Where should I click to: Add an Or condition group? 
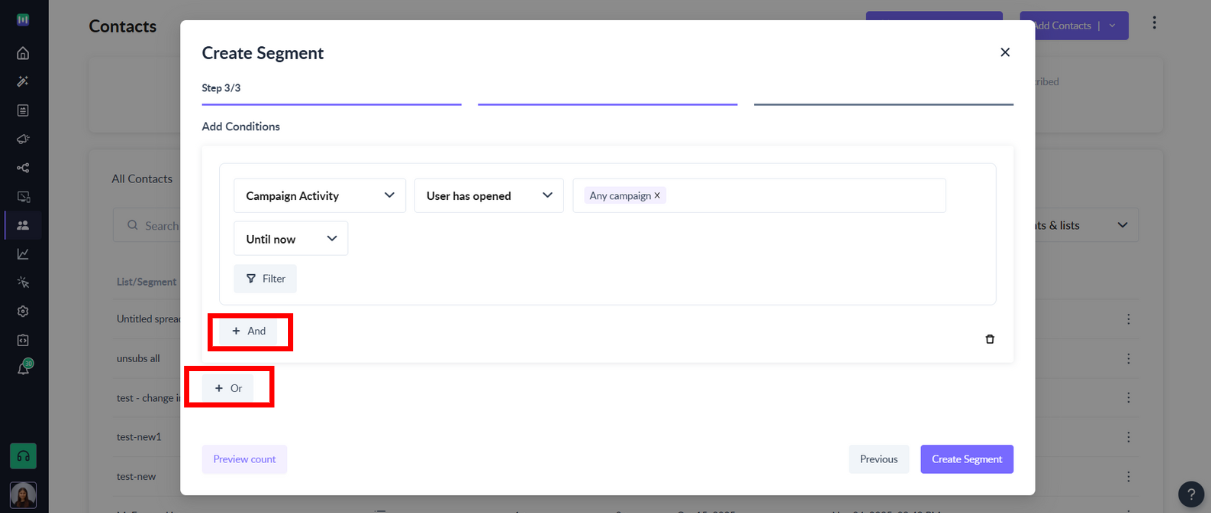click(228, 388)
